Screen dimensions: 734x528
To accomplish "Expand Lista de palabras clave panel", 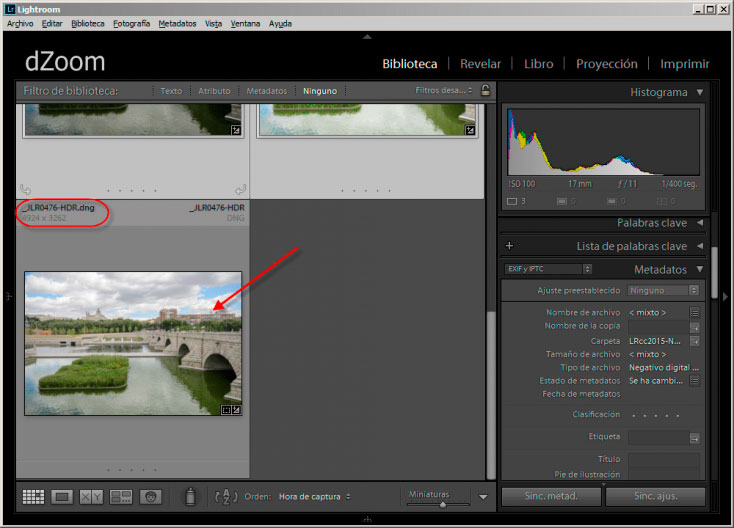I will click(700, 246).
